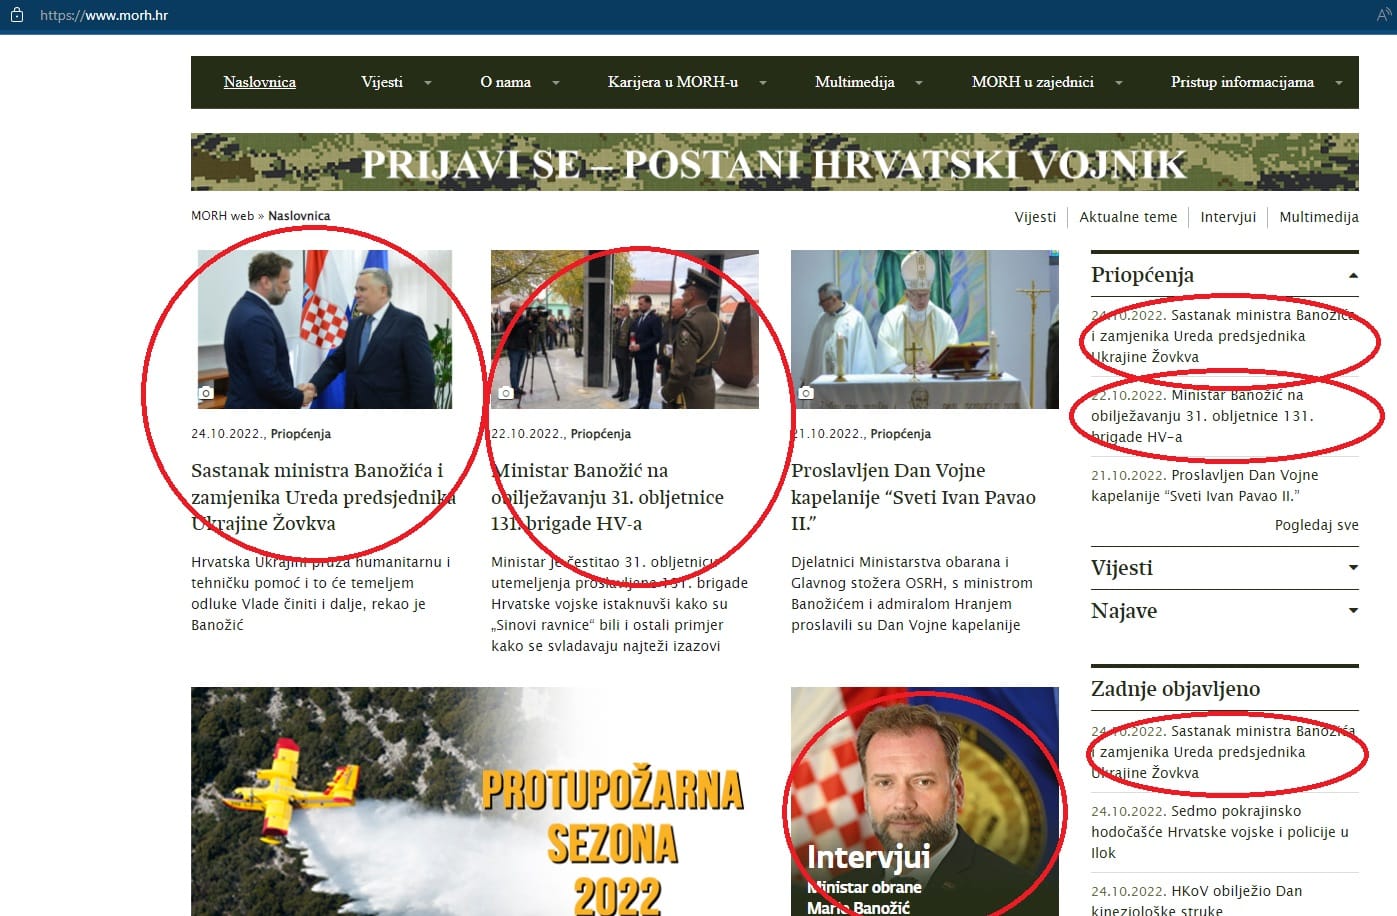Expand Karijera u MORH-u menu arrow
1397x916 pixels.
click(763, 83)
